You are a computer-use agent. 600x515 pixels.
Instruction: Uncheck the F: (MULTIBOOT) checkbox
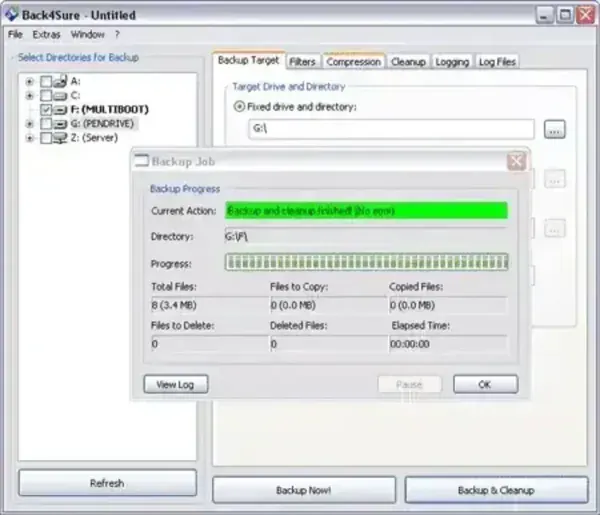[46, 110]
